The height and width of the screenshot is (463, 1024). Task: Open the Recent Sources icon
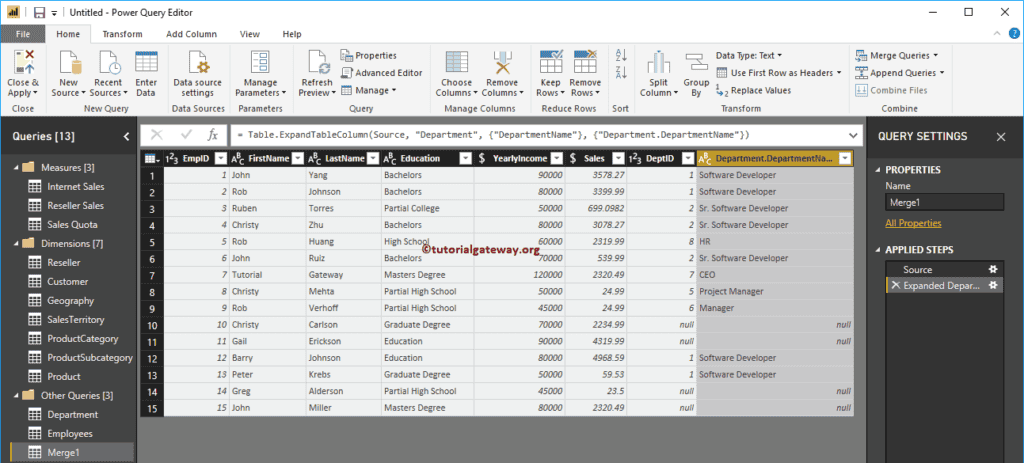tap(108, 63)
